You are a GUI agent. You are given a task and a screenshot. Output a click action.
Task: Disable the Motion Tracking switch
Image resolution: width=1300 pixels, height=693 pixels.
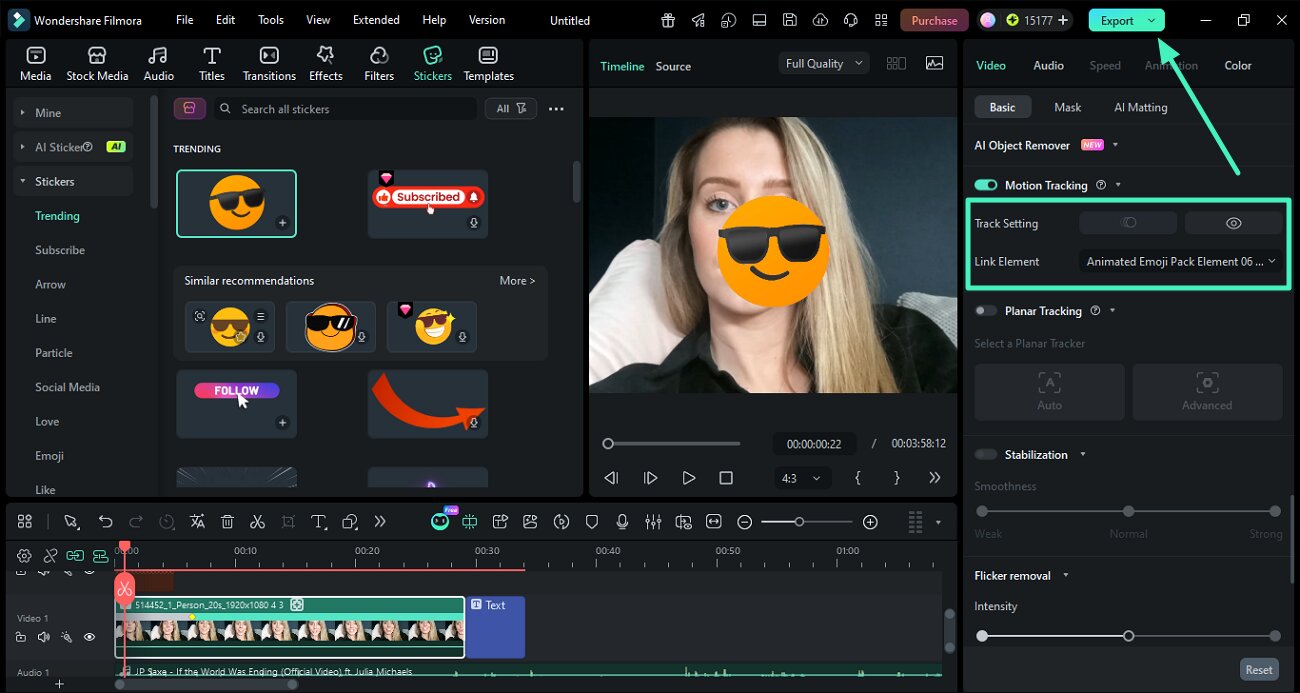[986, 185]
